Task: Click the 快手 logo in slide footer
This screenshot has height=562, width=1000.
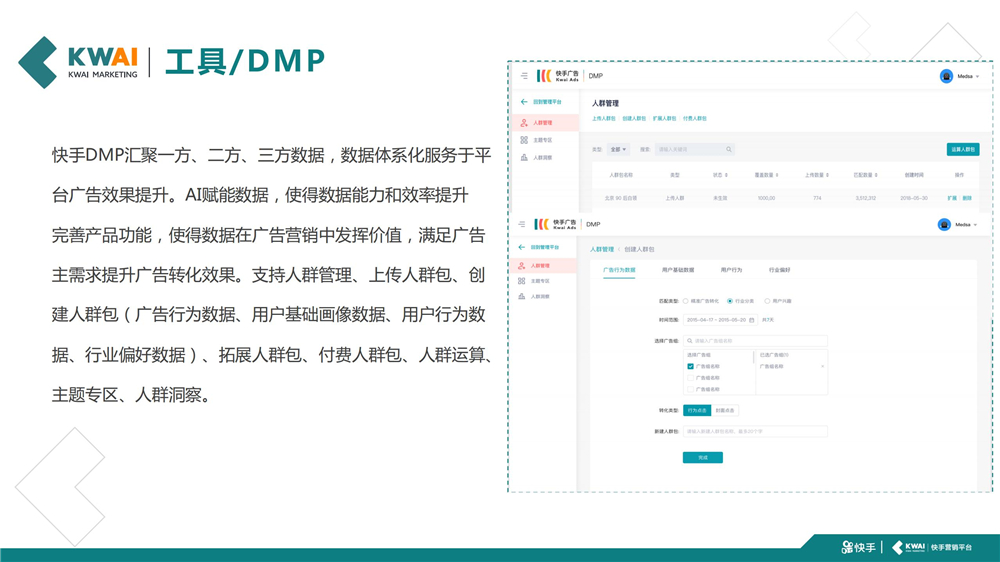Action: [x=858, y=547]
